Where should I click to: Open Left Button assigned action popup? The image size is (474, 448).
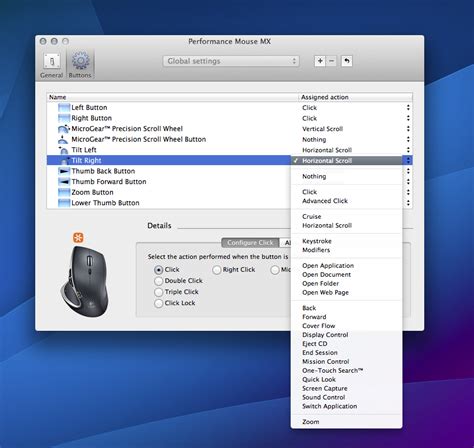408,107
